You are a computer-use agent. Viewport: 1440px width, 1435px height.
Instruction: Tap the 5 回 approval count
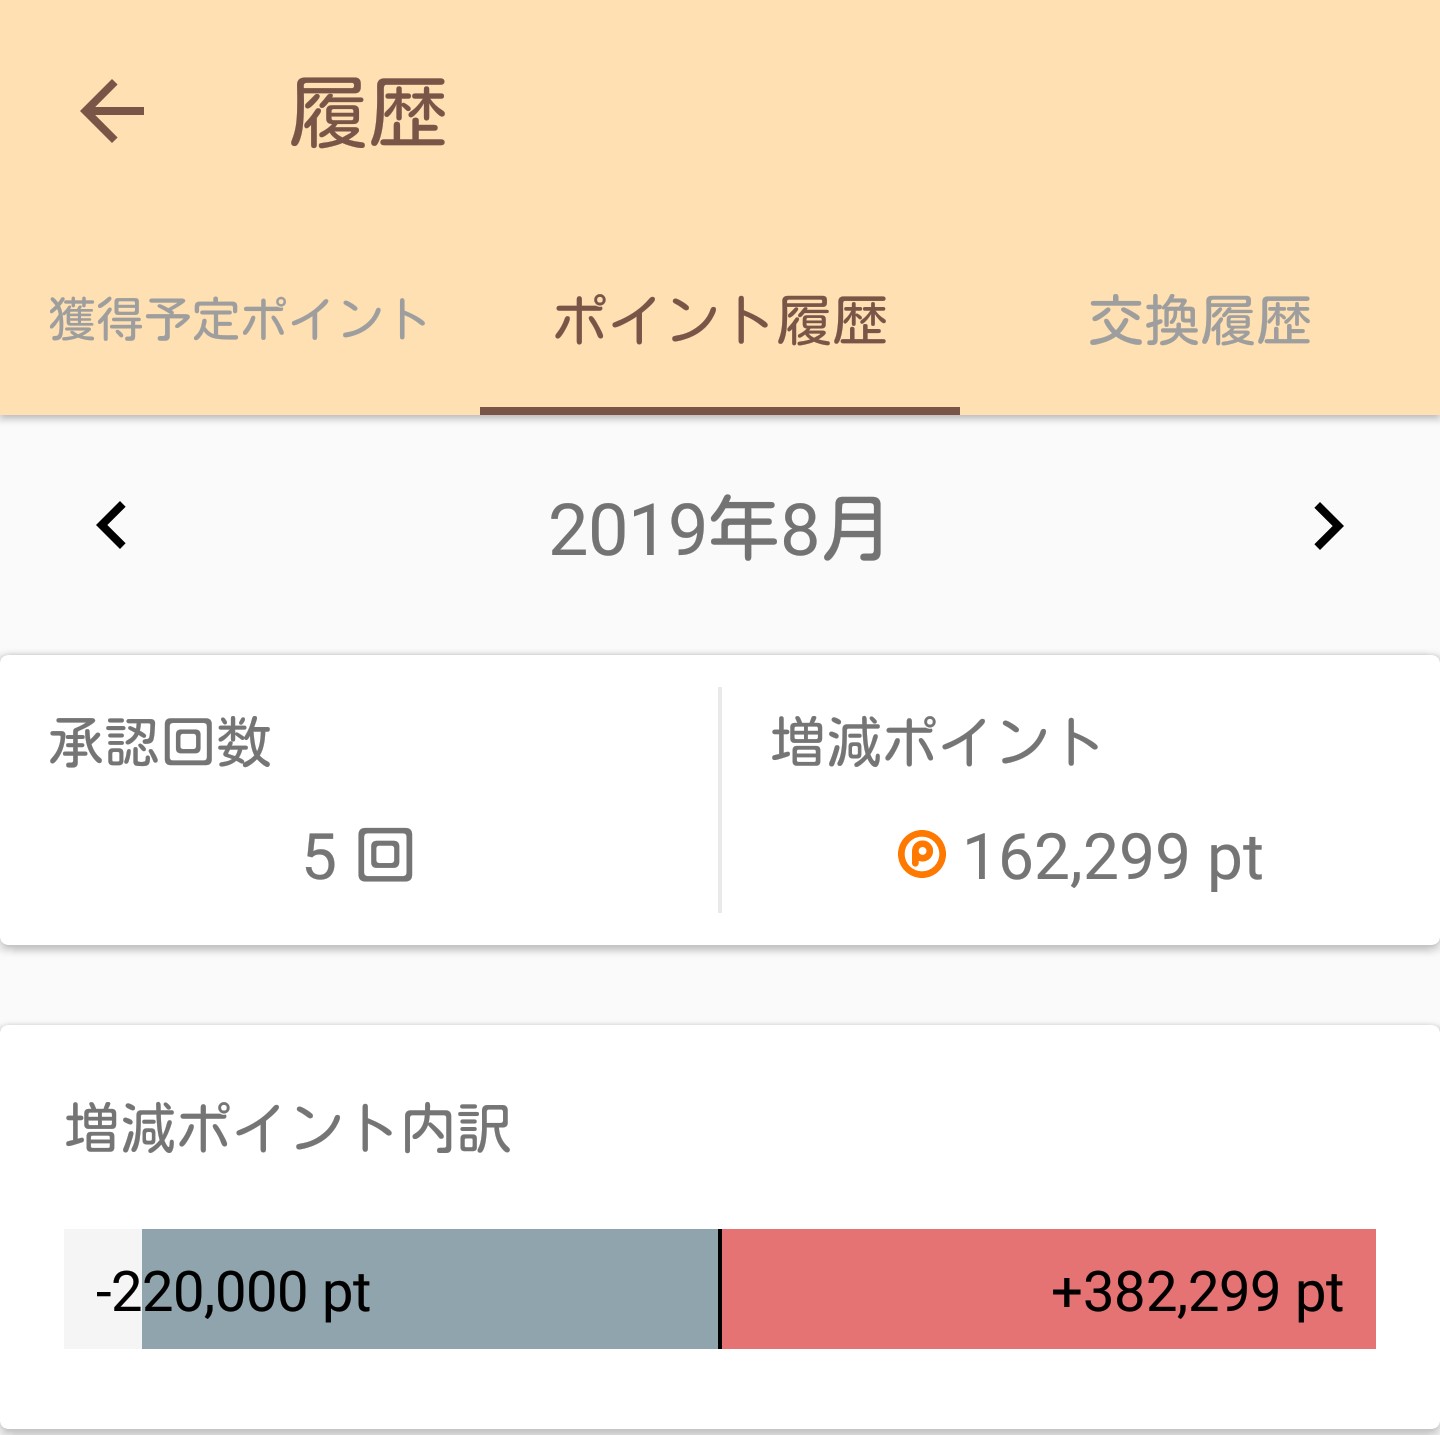pos(359,857)
